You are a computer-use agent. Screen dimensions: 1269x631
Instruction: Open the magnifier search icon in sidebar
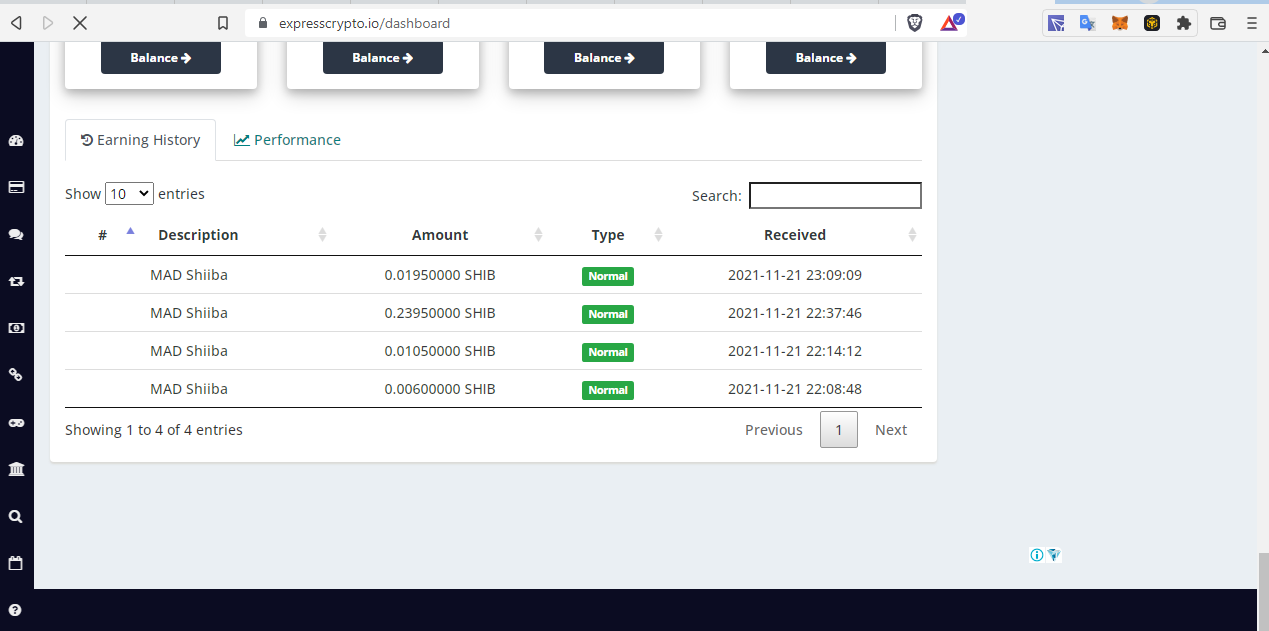[x=16, y=517]
